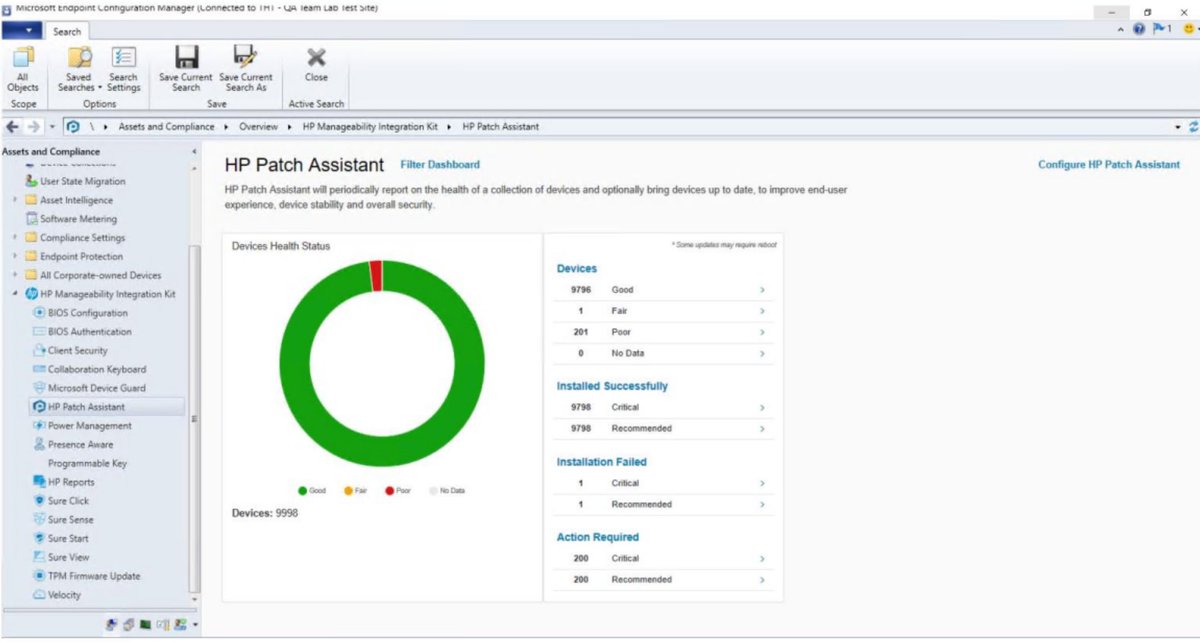This screenshot has height=642, width=1200.
Task: Collapse the HP Manageability Integration Kit node
Action: pos(15,294)
